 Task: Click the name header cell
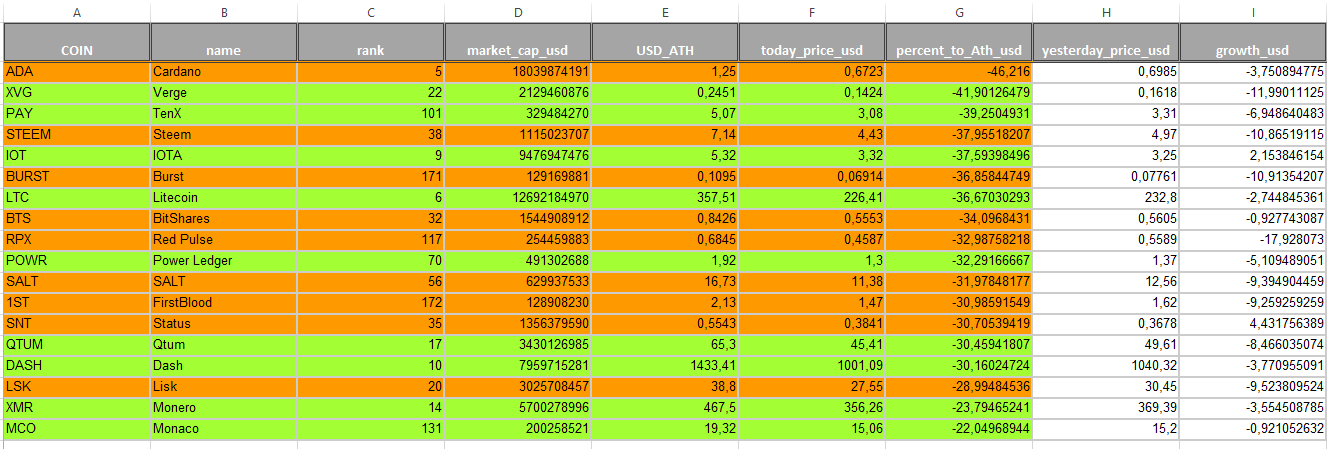tap(224, 42)
